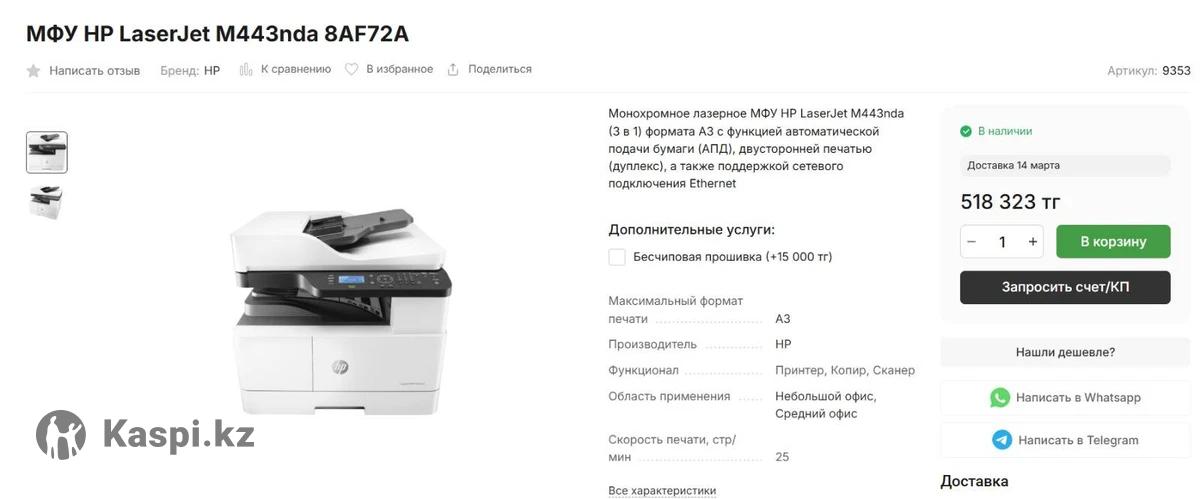The height and width of the screenshot is (499, 1200).
Task: Click the quantity input field
Action: point(1002,242)
